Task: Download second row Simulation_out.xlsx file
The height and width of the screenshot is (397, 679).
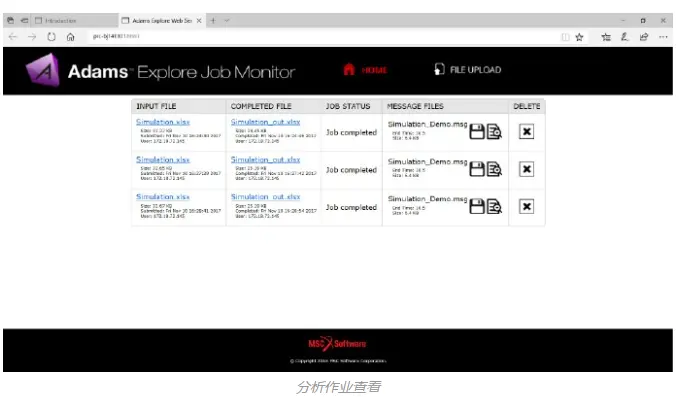Action: (265, 160)
